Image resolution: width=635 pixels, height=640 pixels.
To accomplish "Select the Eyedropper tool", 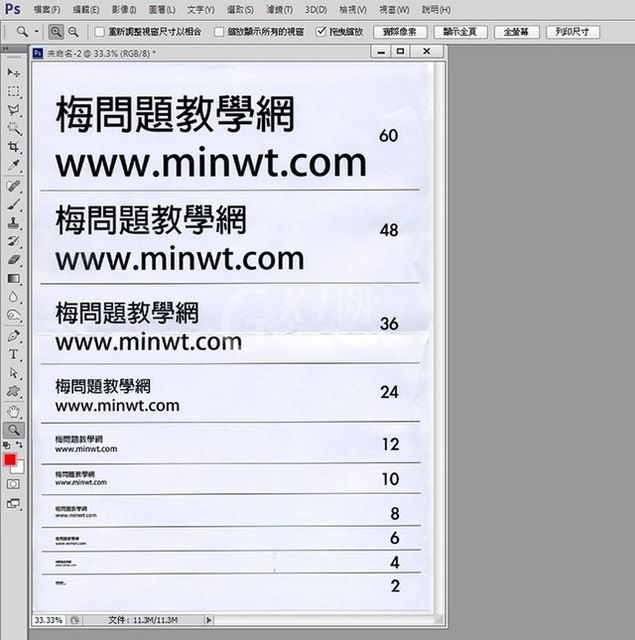I will pyautogui.click(x=13, y=165).
